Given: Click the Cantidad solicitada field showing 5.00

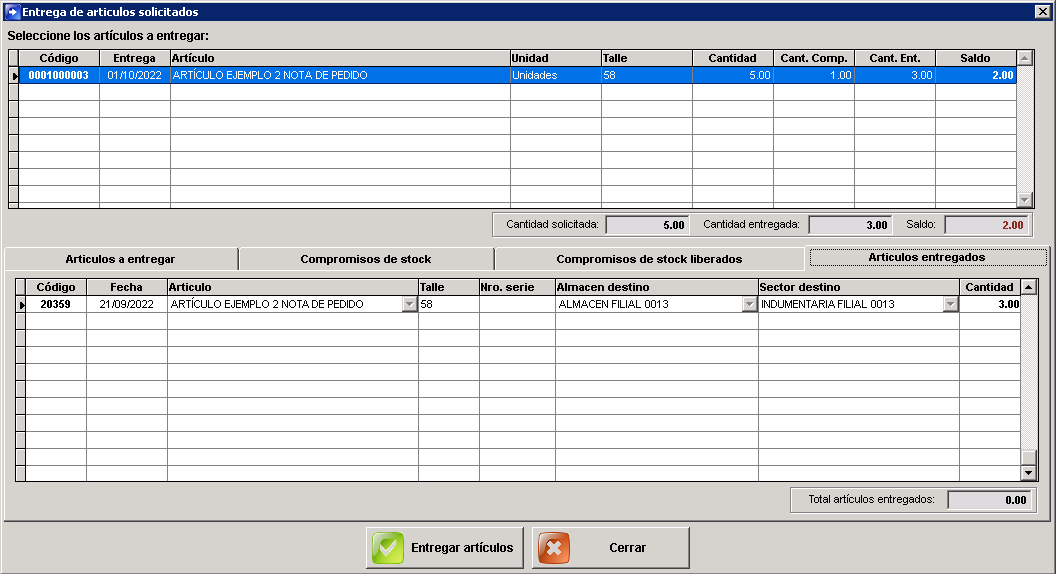Looking at the screenshot, I should coord(647,225).
